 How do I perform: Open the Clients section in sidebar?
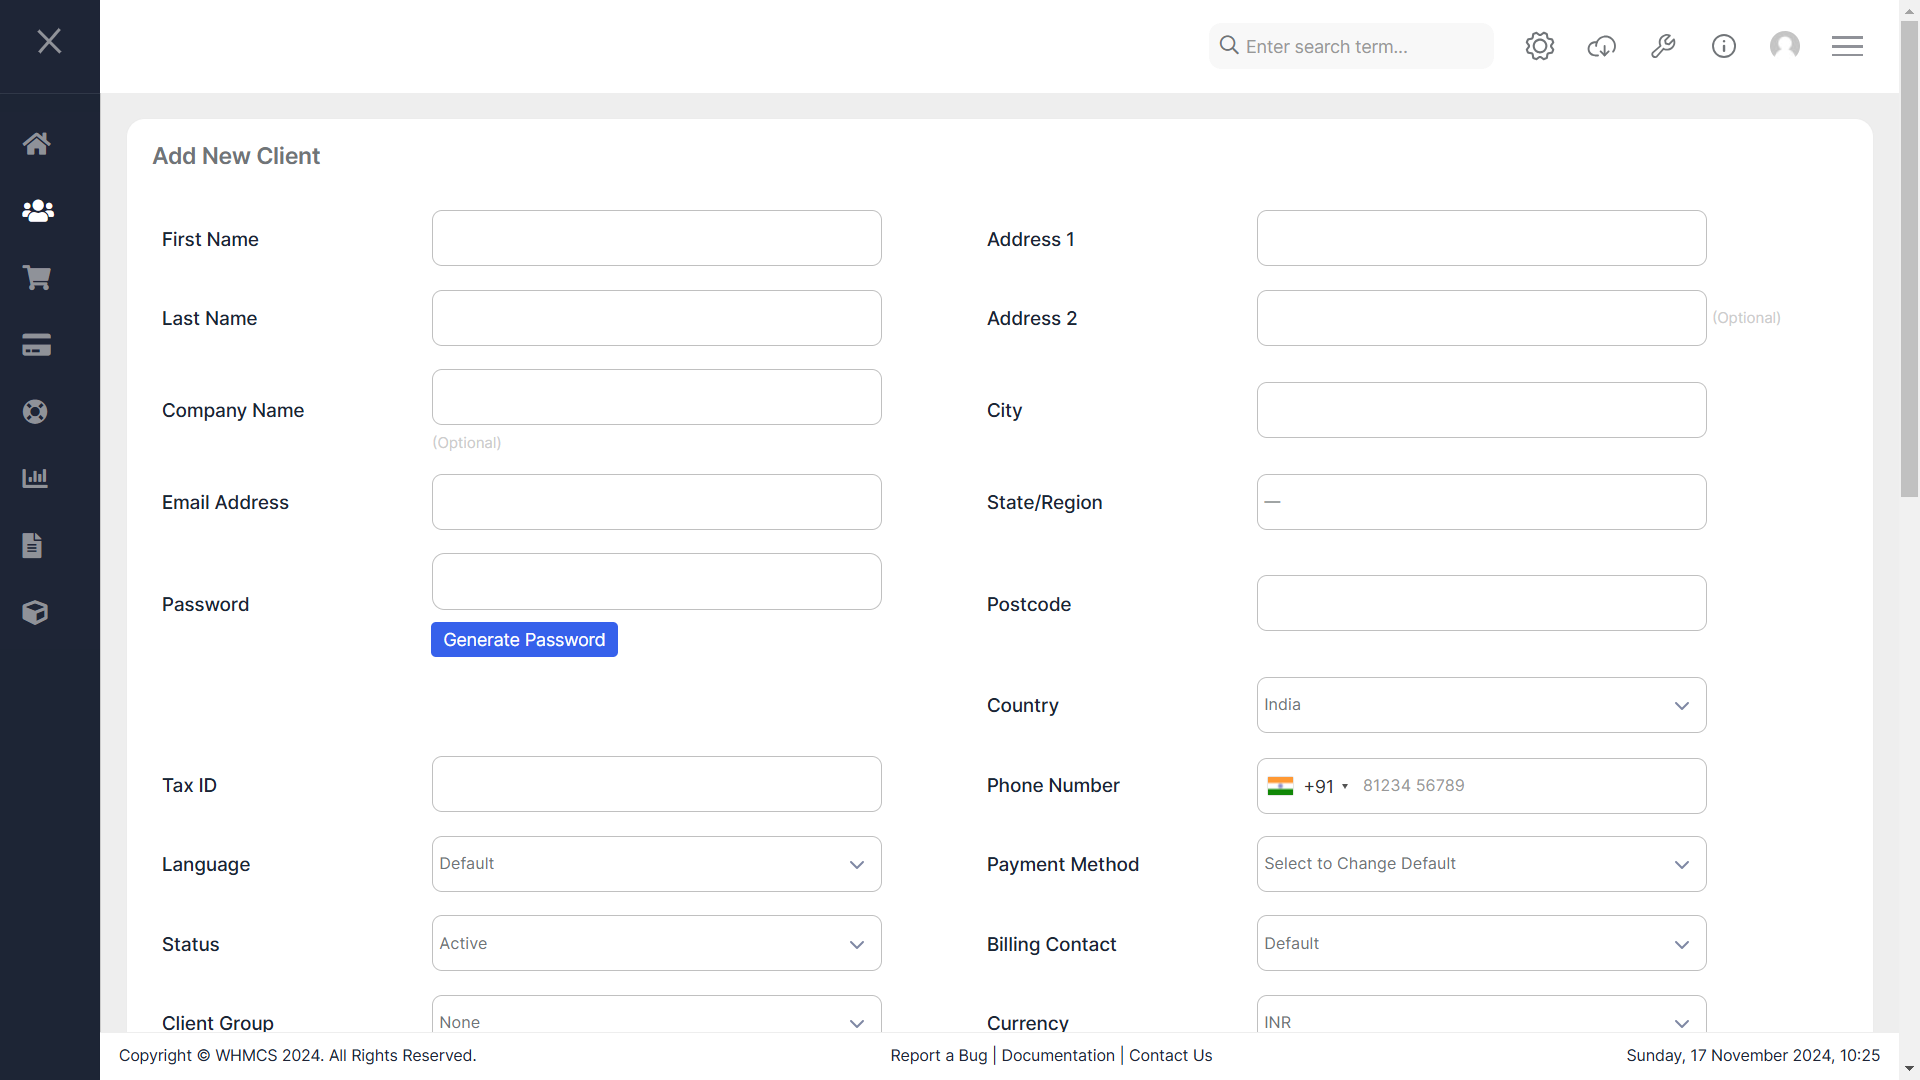point(37,210)
